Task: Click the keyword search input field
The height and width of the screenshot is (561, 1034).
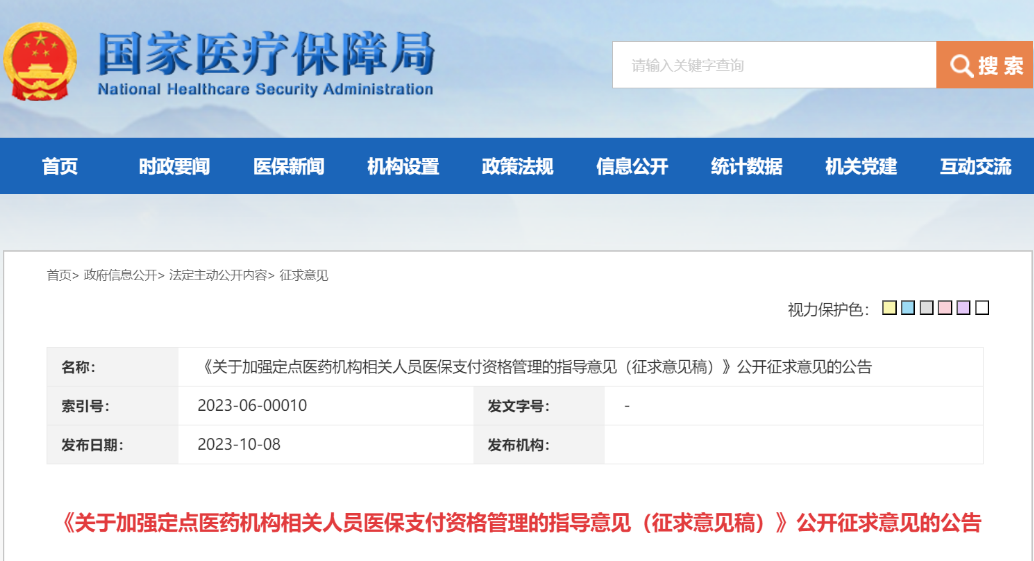Action: coord(773,66)
